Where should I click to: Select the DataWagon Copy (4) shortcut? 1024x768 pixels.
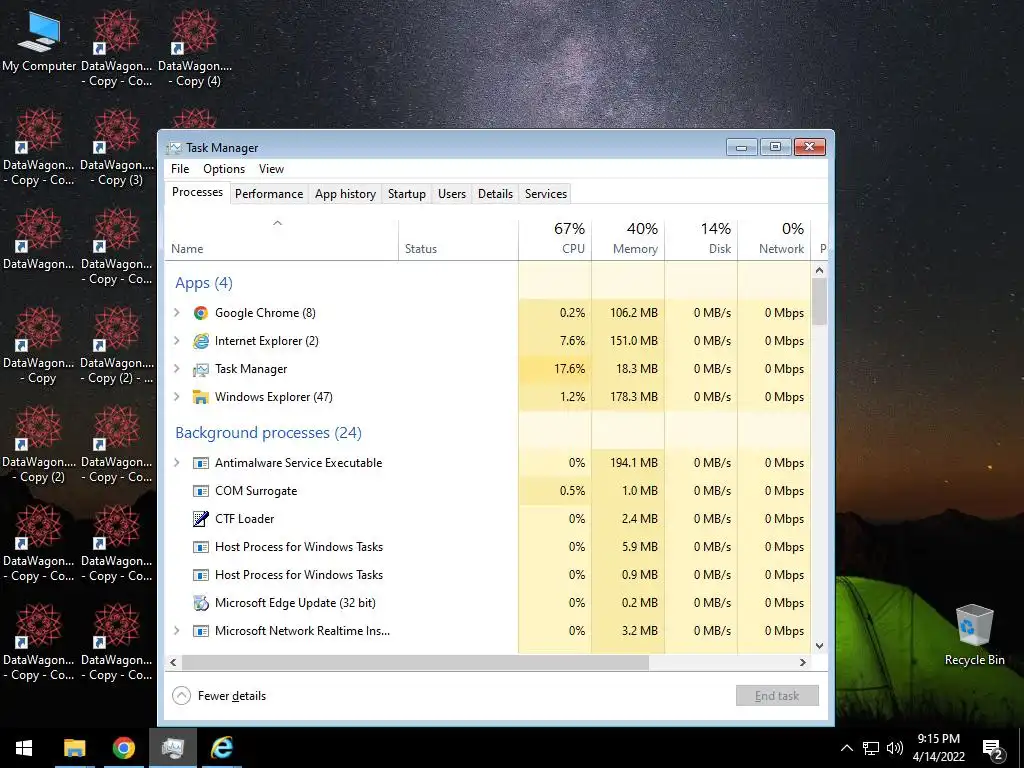coord(195,50)
